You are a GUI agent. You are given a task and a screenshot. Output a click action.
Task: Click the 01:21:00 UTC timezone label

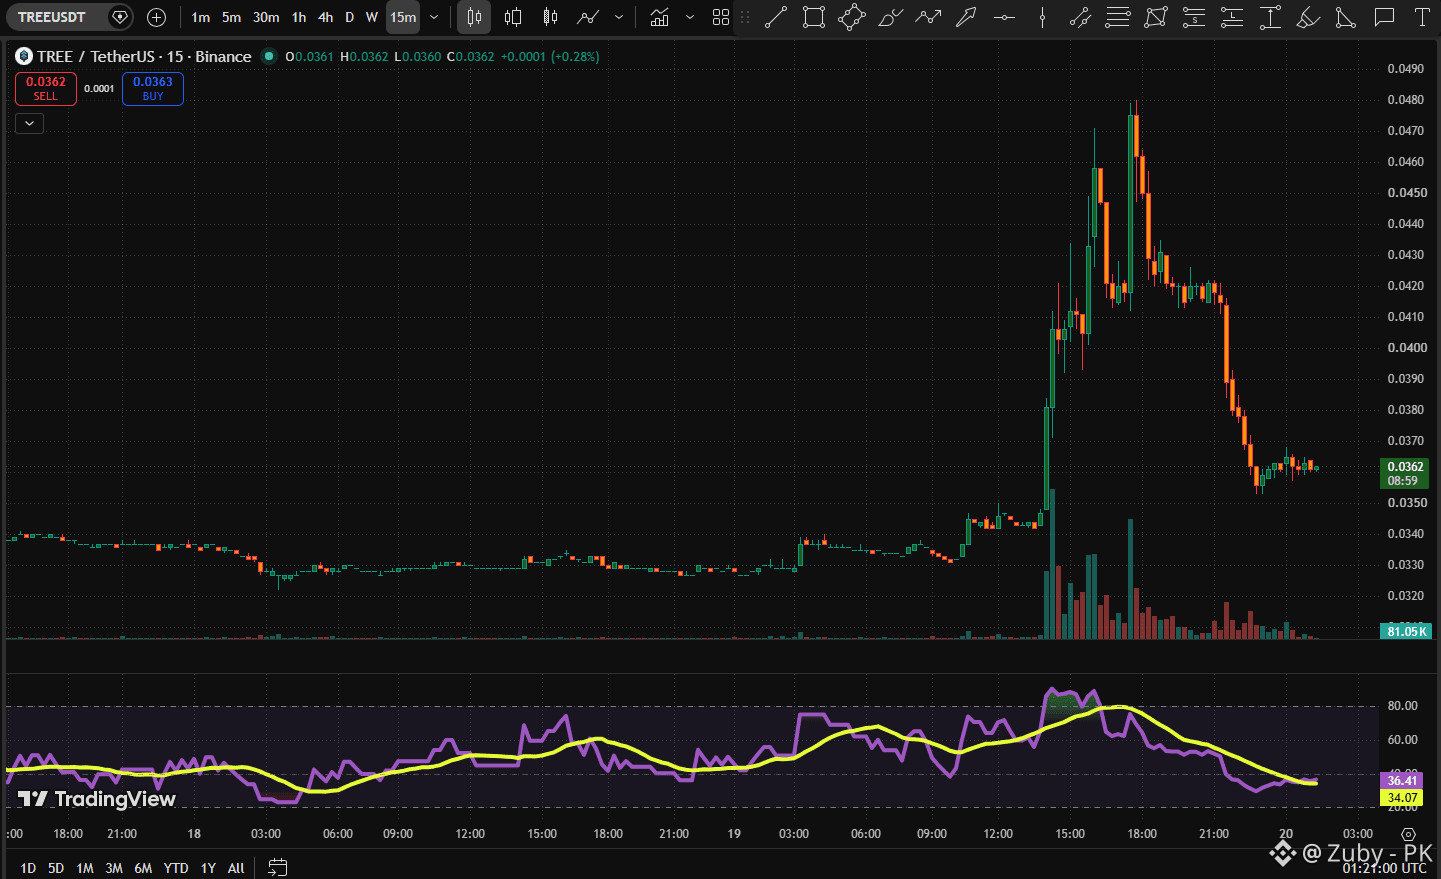(x=1385, y=868)
